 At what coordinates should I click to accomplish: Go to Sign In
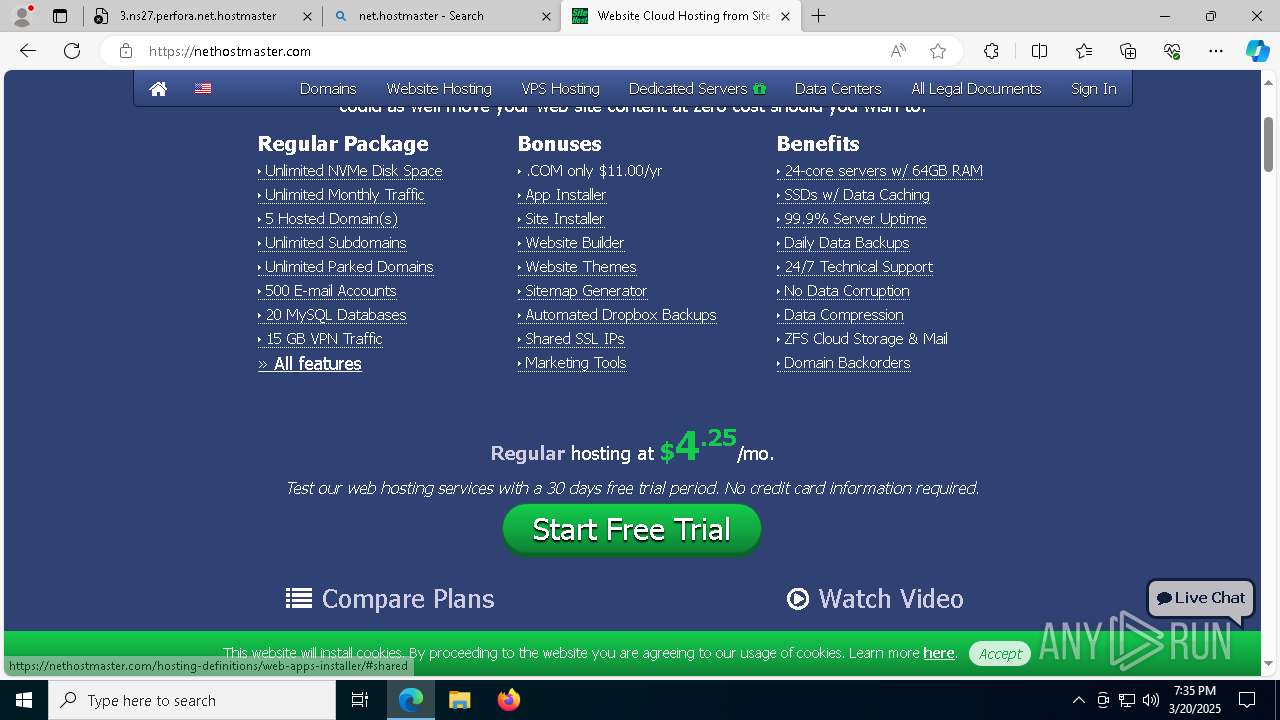coord(1094,89)
